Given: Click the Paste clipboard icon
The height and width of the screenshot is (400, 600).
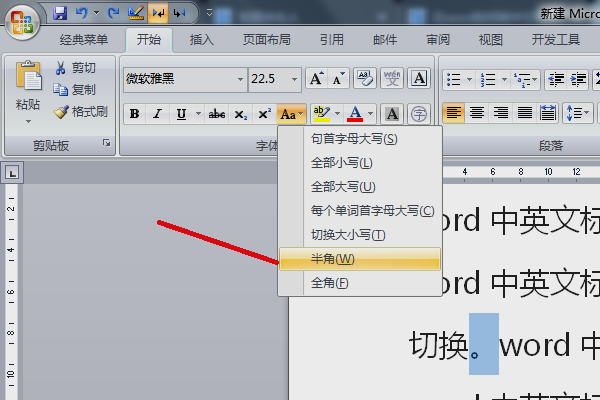Looking at the screenshot, I should (28, 76).
